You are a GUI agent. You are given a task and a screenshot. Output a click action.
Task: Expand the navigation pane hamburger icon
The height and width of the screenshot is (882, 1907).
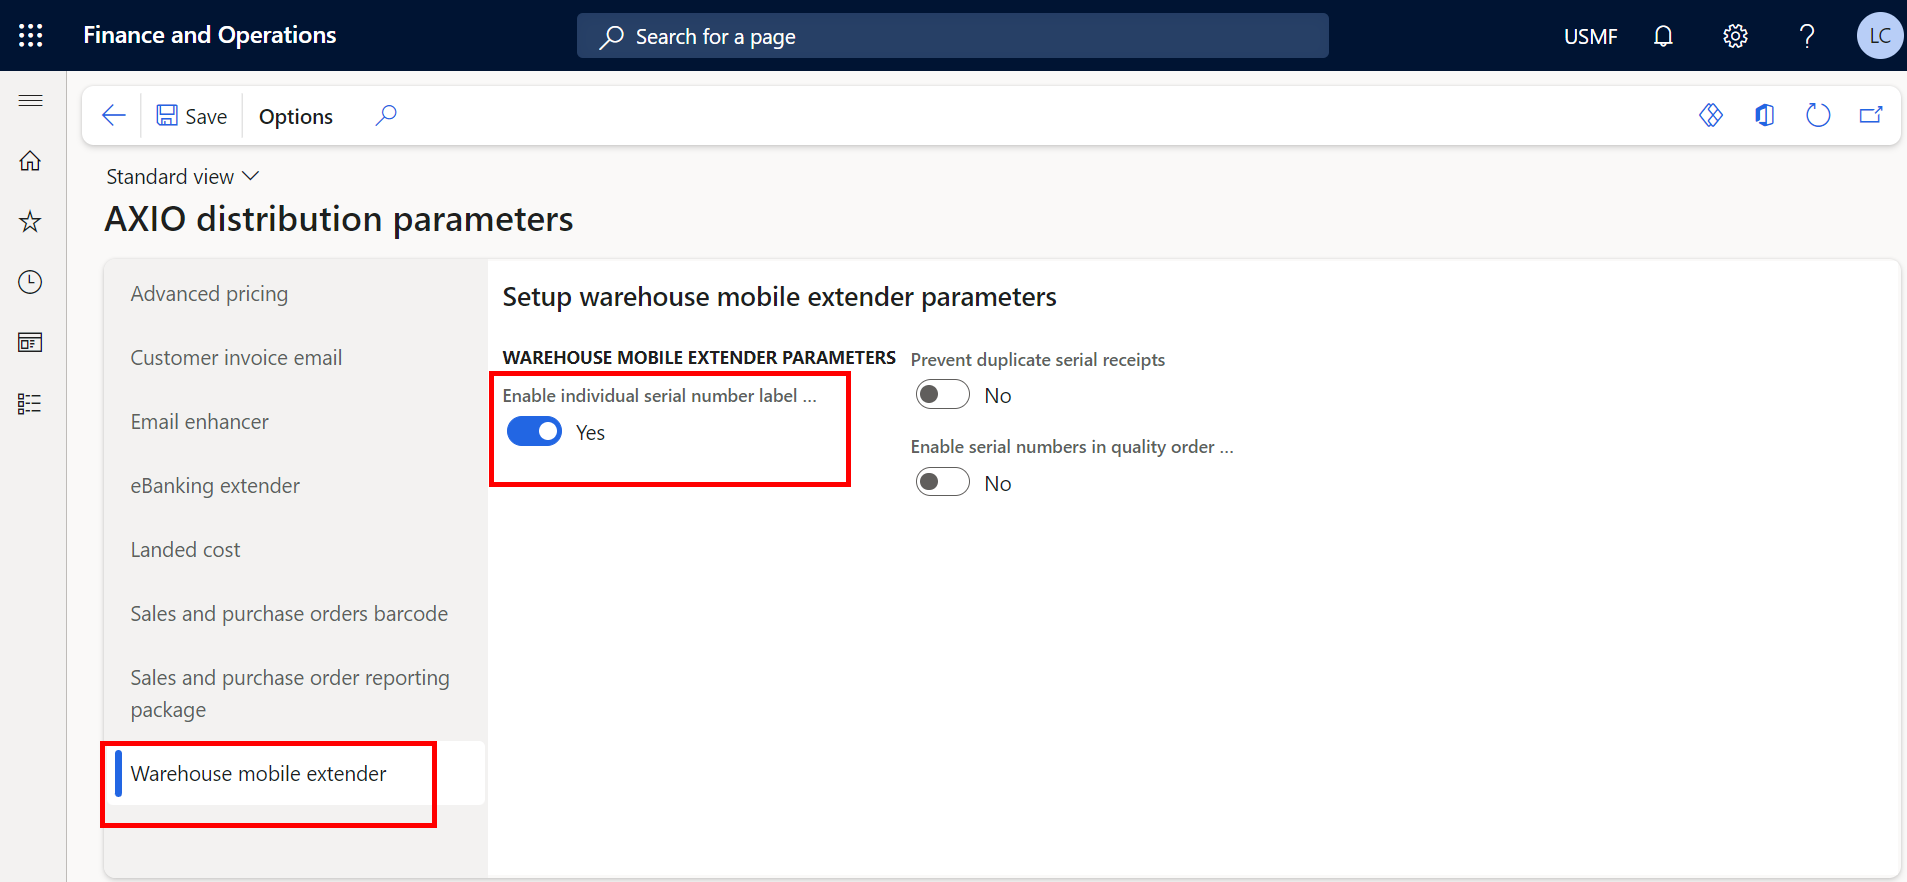31,100
